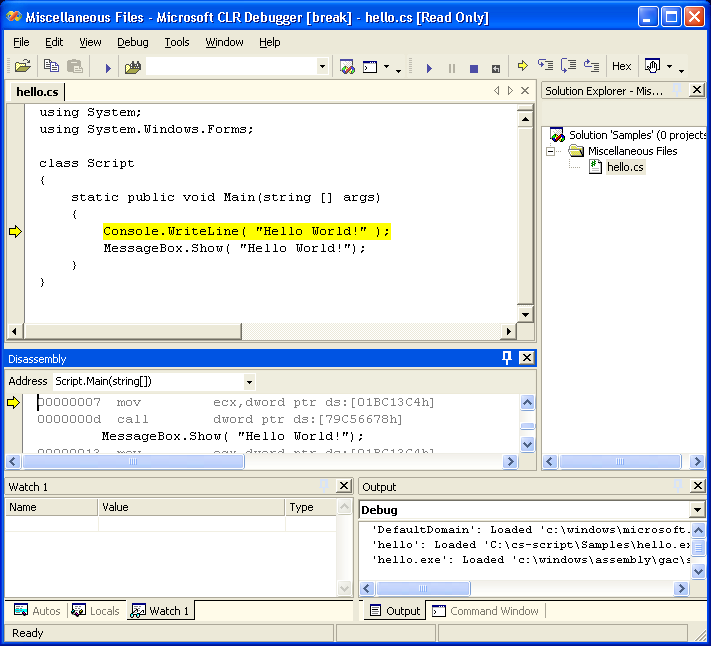Open the View menu
The image size is (711, 646).
90,42
